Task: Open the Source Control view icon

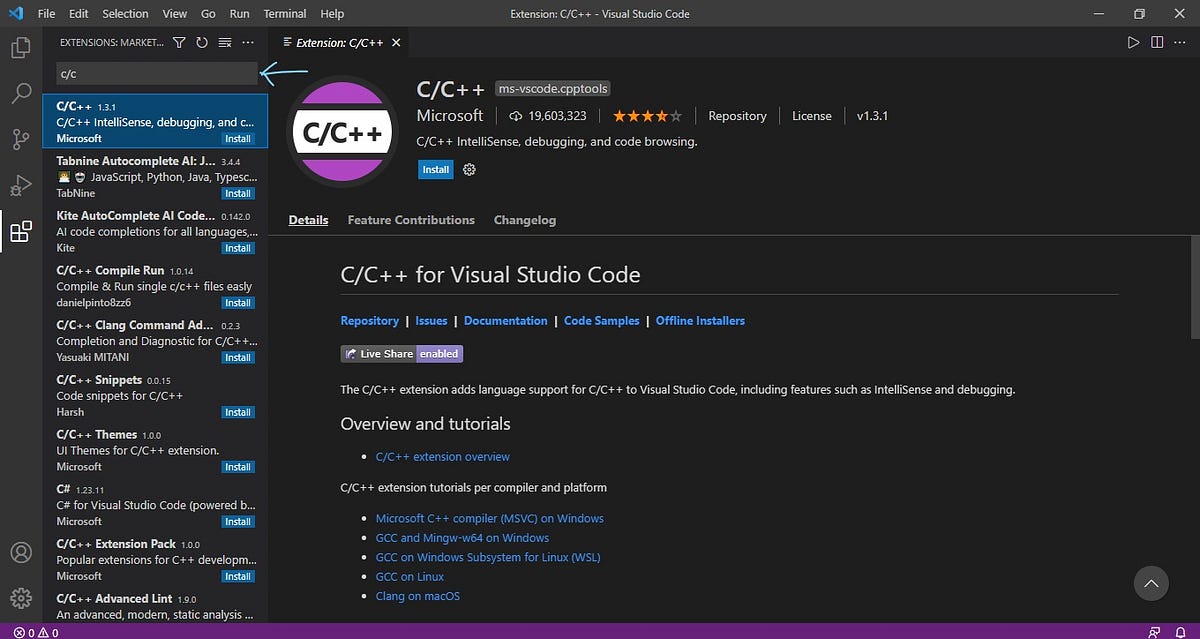Action: (x=20, y=139)
